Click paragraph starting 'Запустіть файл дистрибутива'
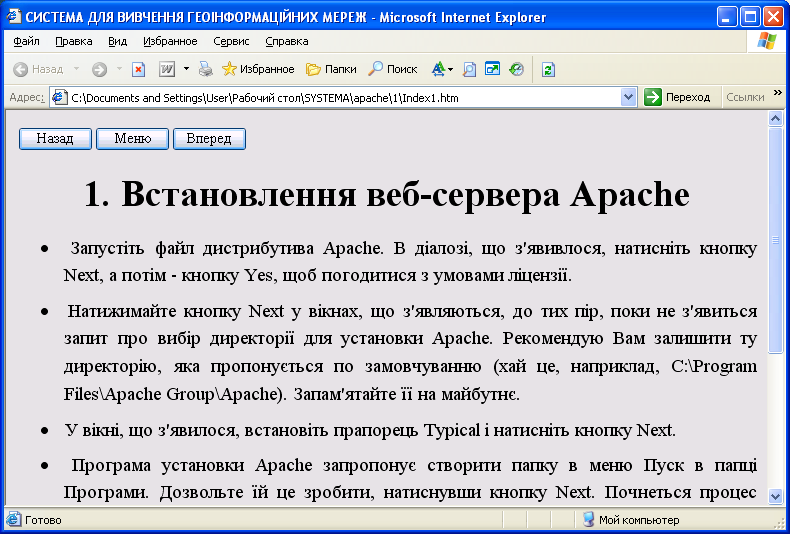 click(x=410, y=262)
